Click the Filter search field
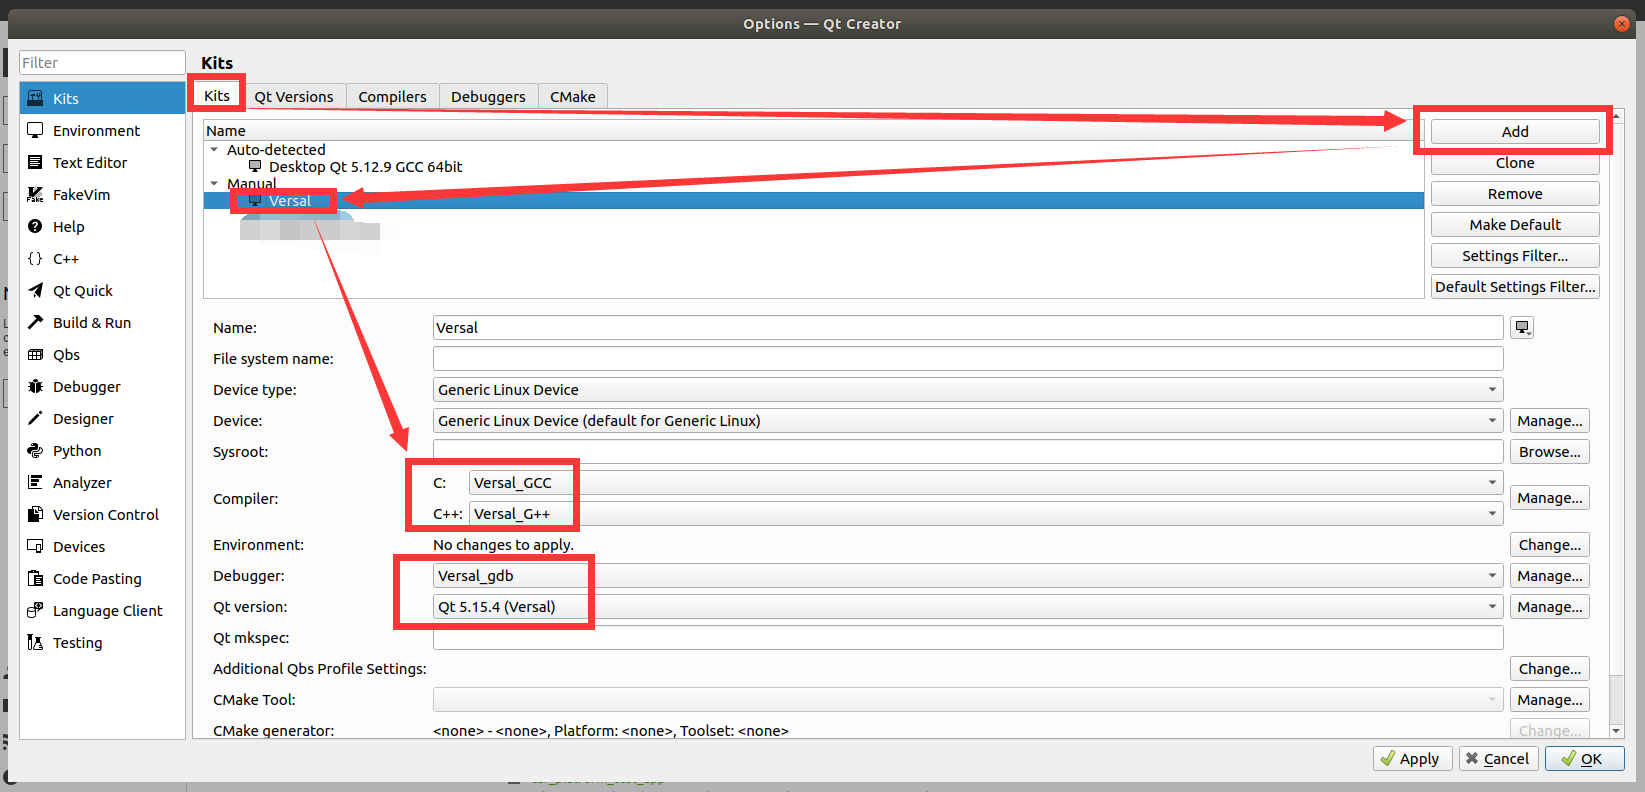This screenshot has height=792, width=1645. point(102,62)
